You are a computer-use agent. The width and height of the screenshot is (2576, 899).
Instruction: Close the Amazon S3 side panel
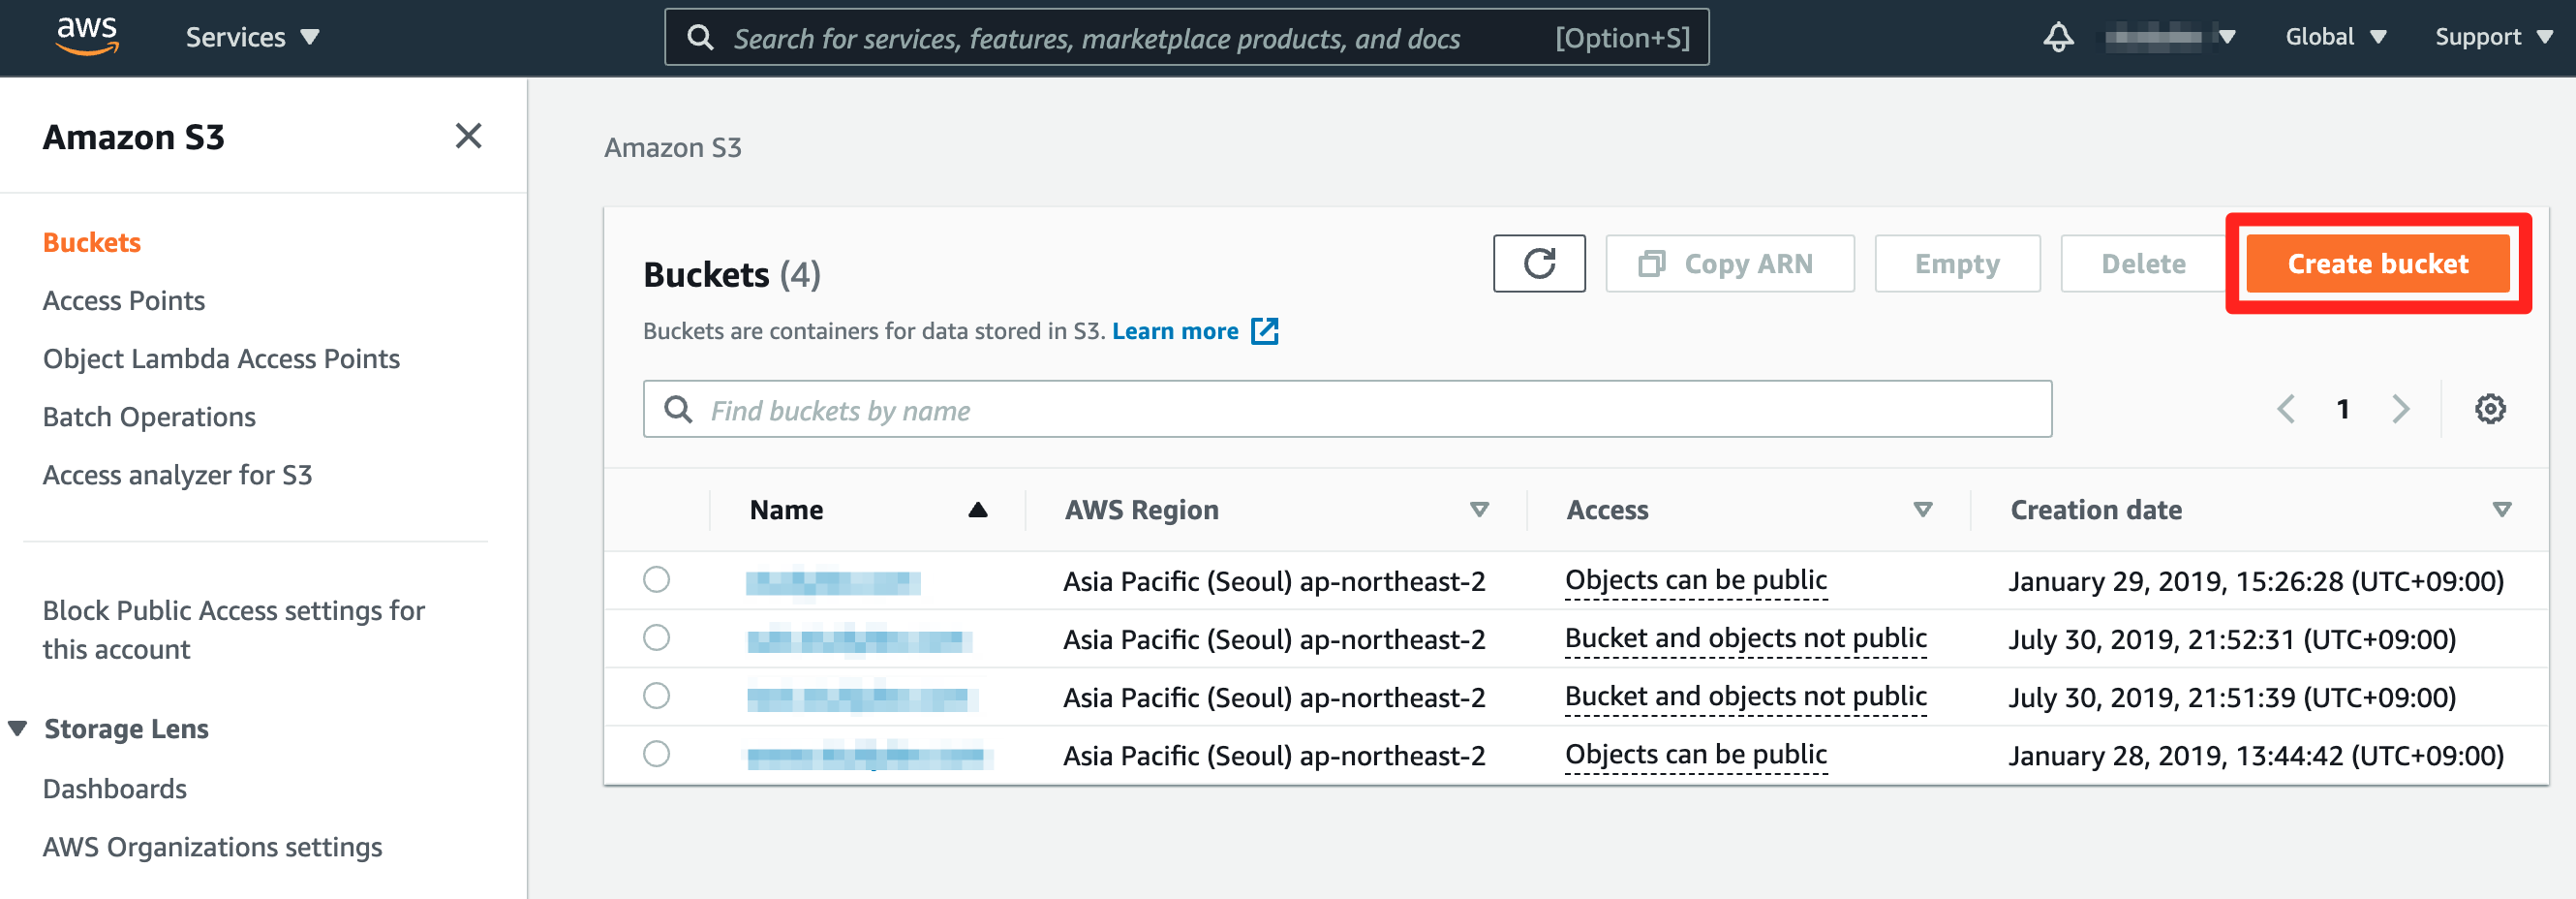468,136
